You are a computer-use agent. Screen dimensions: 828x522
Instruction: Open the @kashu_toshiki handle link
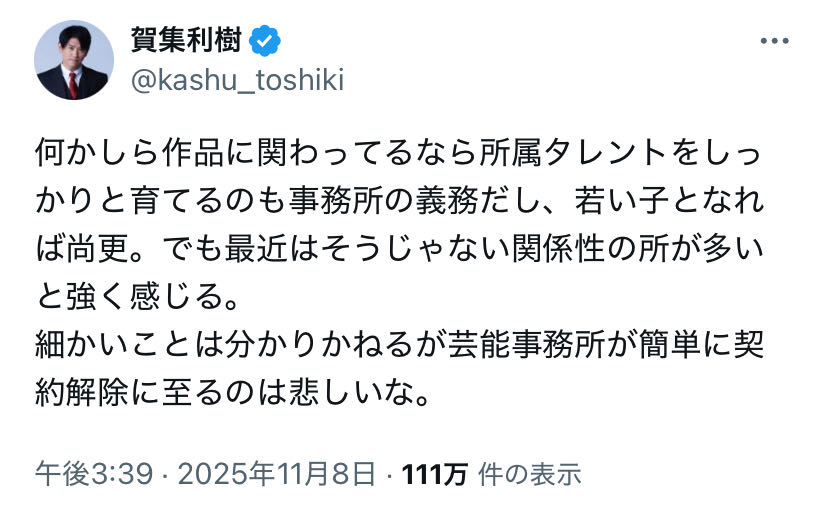[237, 80]
